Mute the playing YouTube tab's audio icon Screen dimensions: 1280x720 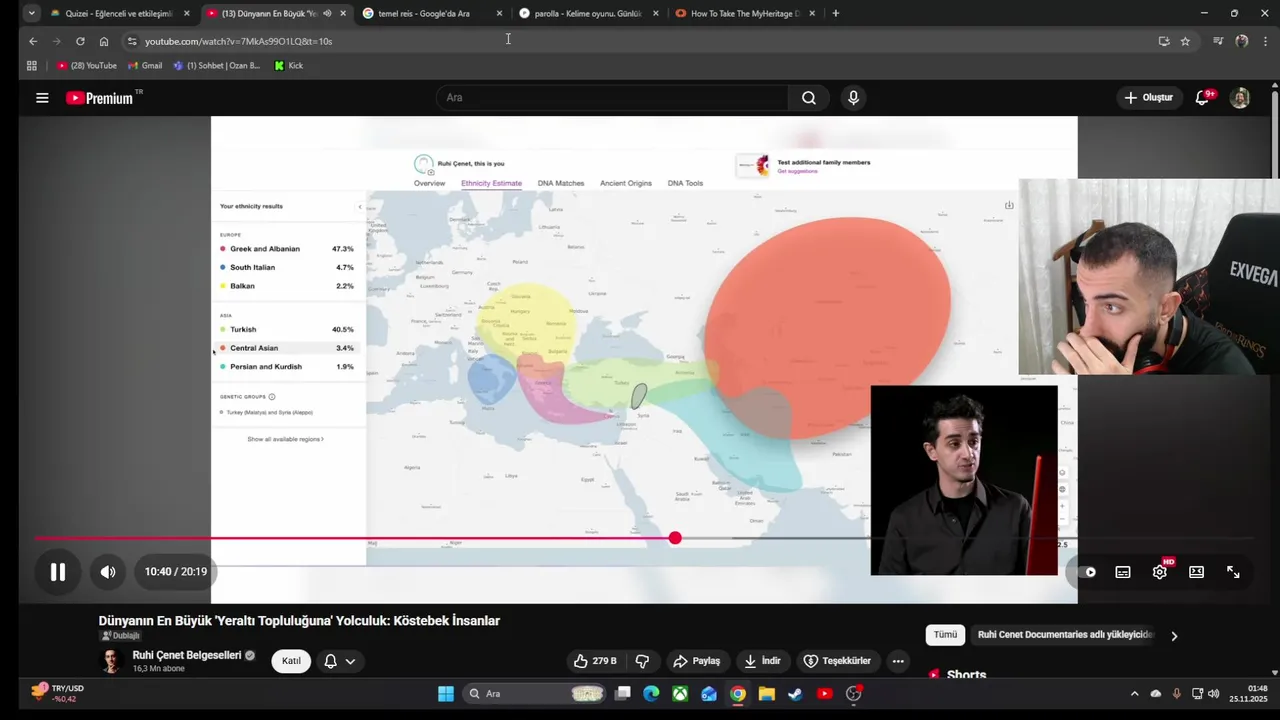pyautogui.click(x=327, y=13)
